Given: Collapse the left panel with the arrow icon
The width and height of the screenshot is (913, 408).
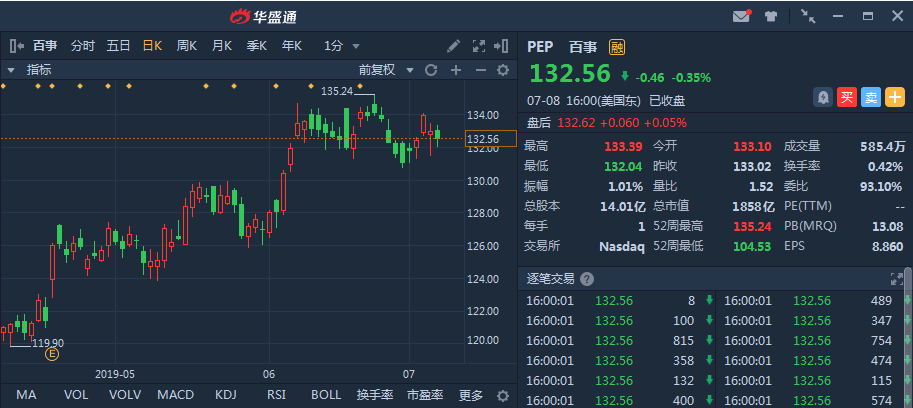Looking at the screenshot, I should pos(17,46).
